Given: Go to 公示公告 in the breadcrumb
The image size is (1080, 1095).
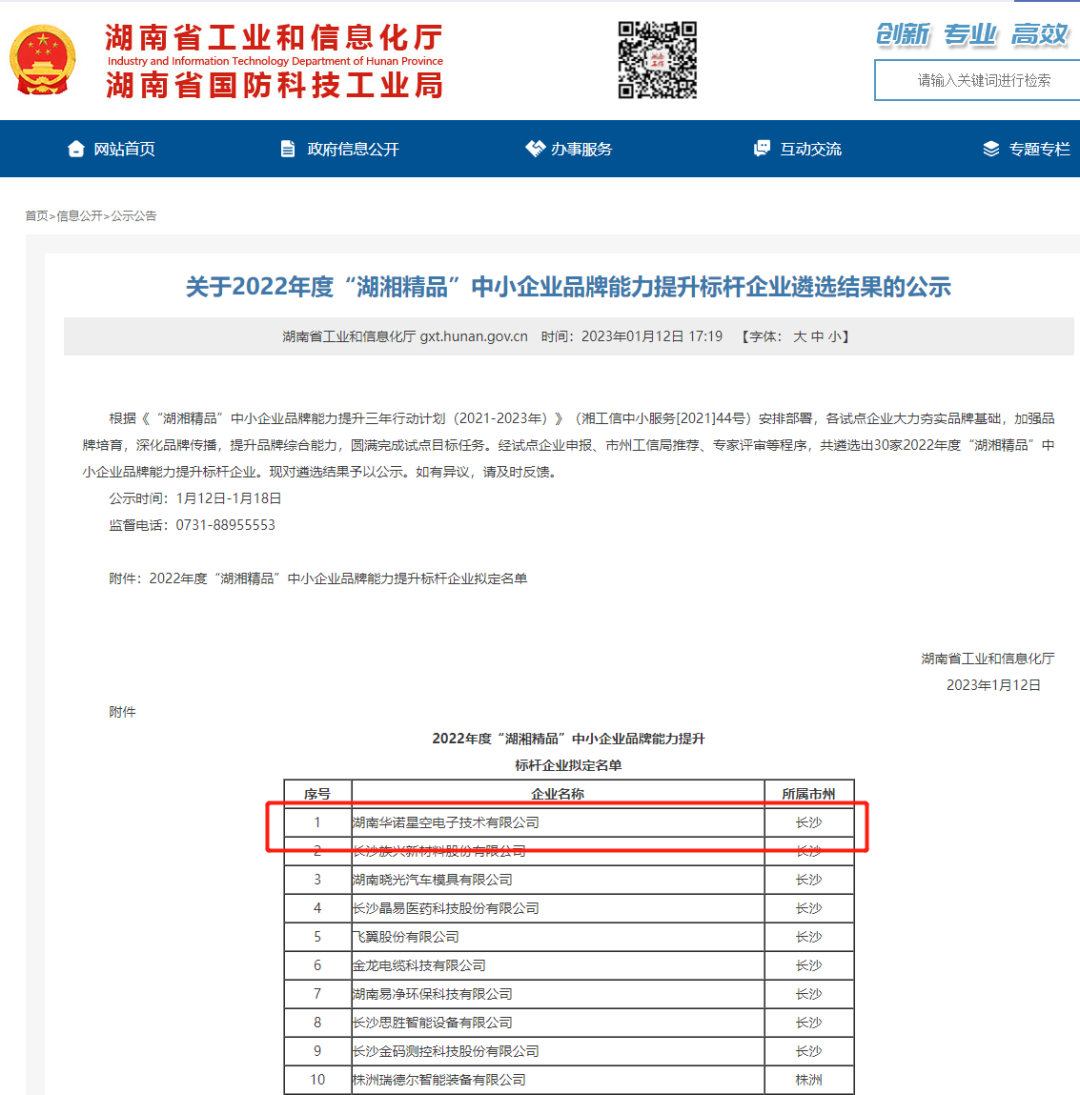Looking at the screenshot, I should point(133,216).
